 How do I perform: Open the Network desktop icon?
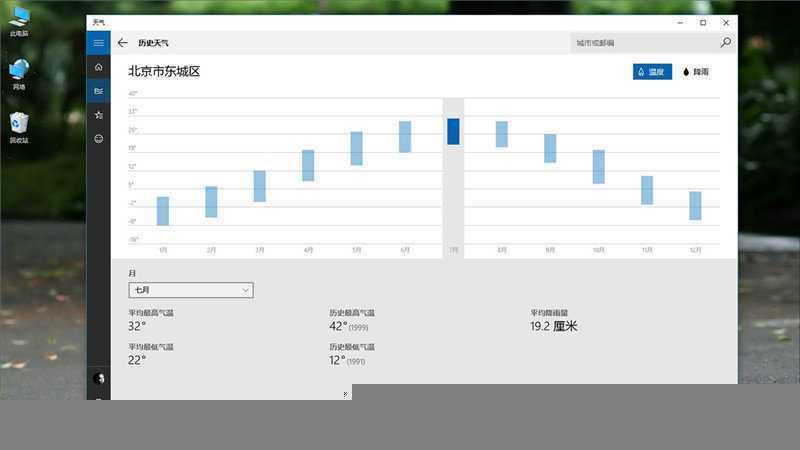tap(19, 74)
